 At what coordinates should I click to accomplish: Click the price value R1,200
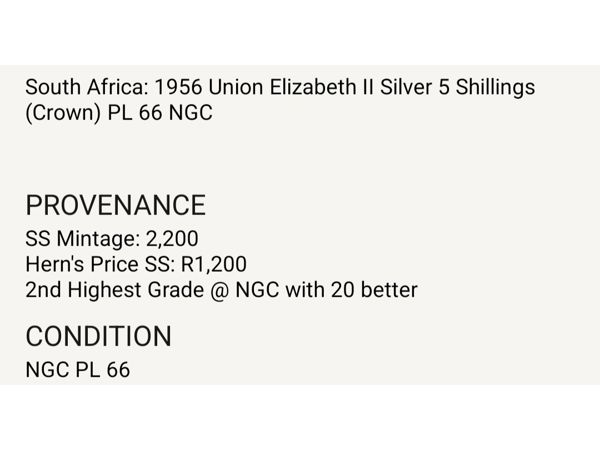tap(217, 264)
